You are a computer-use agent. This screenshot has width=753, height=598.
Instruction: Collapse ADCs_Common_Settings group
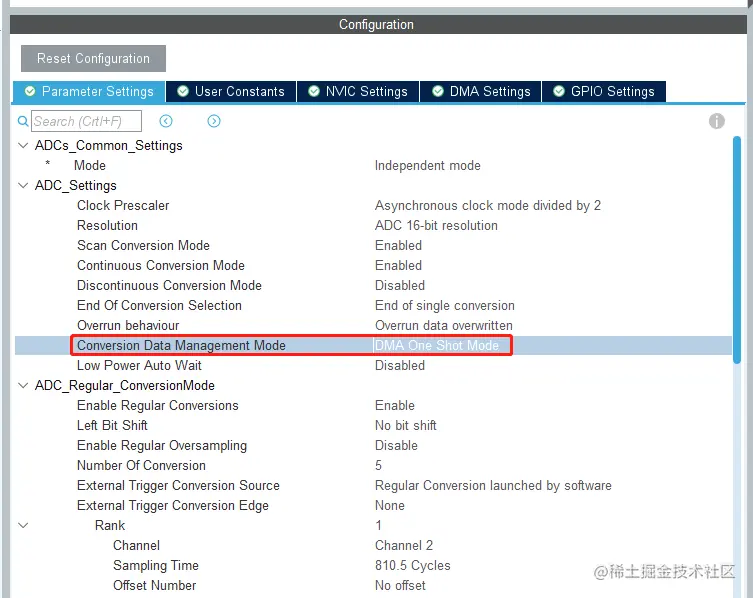[x=23, y=145]
